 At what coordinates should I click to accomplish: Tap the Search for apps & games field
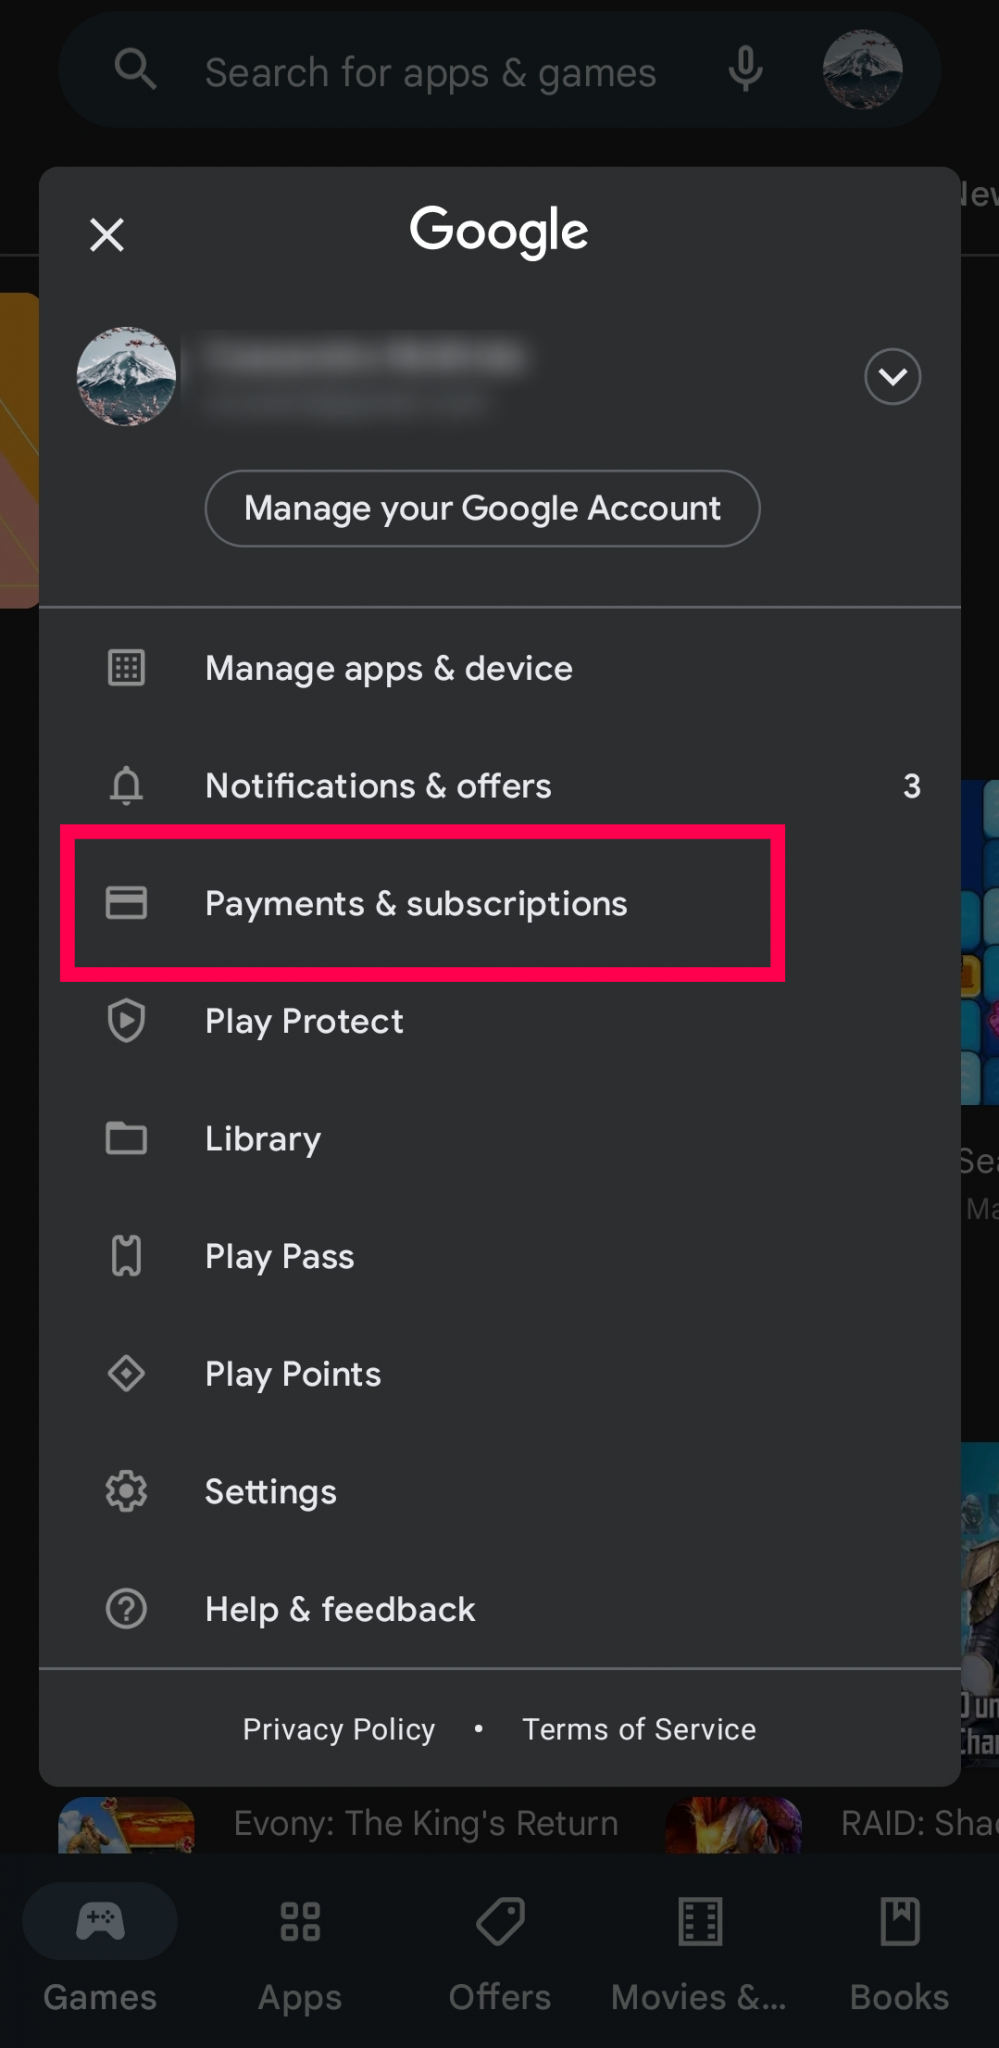point(432,70)
